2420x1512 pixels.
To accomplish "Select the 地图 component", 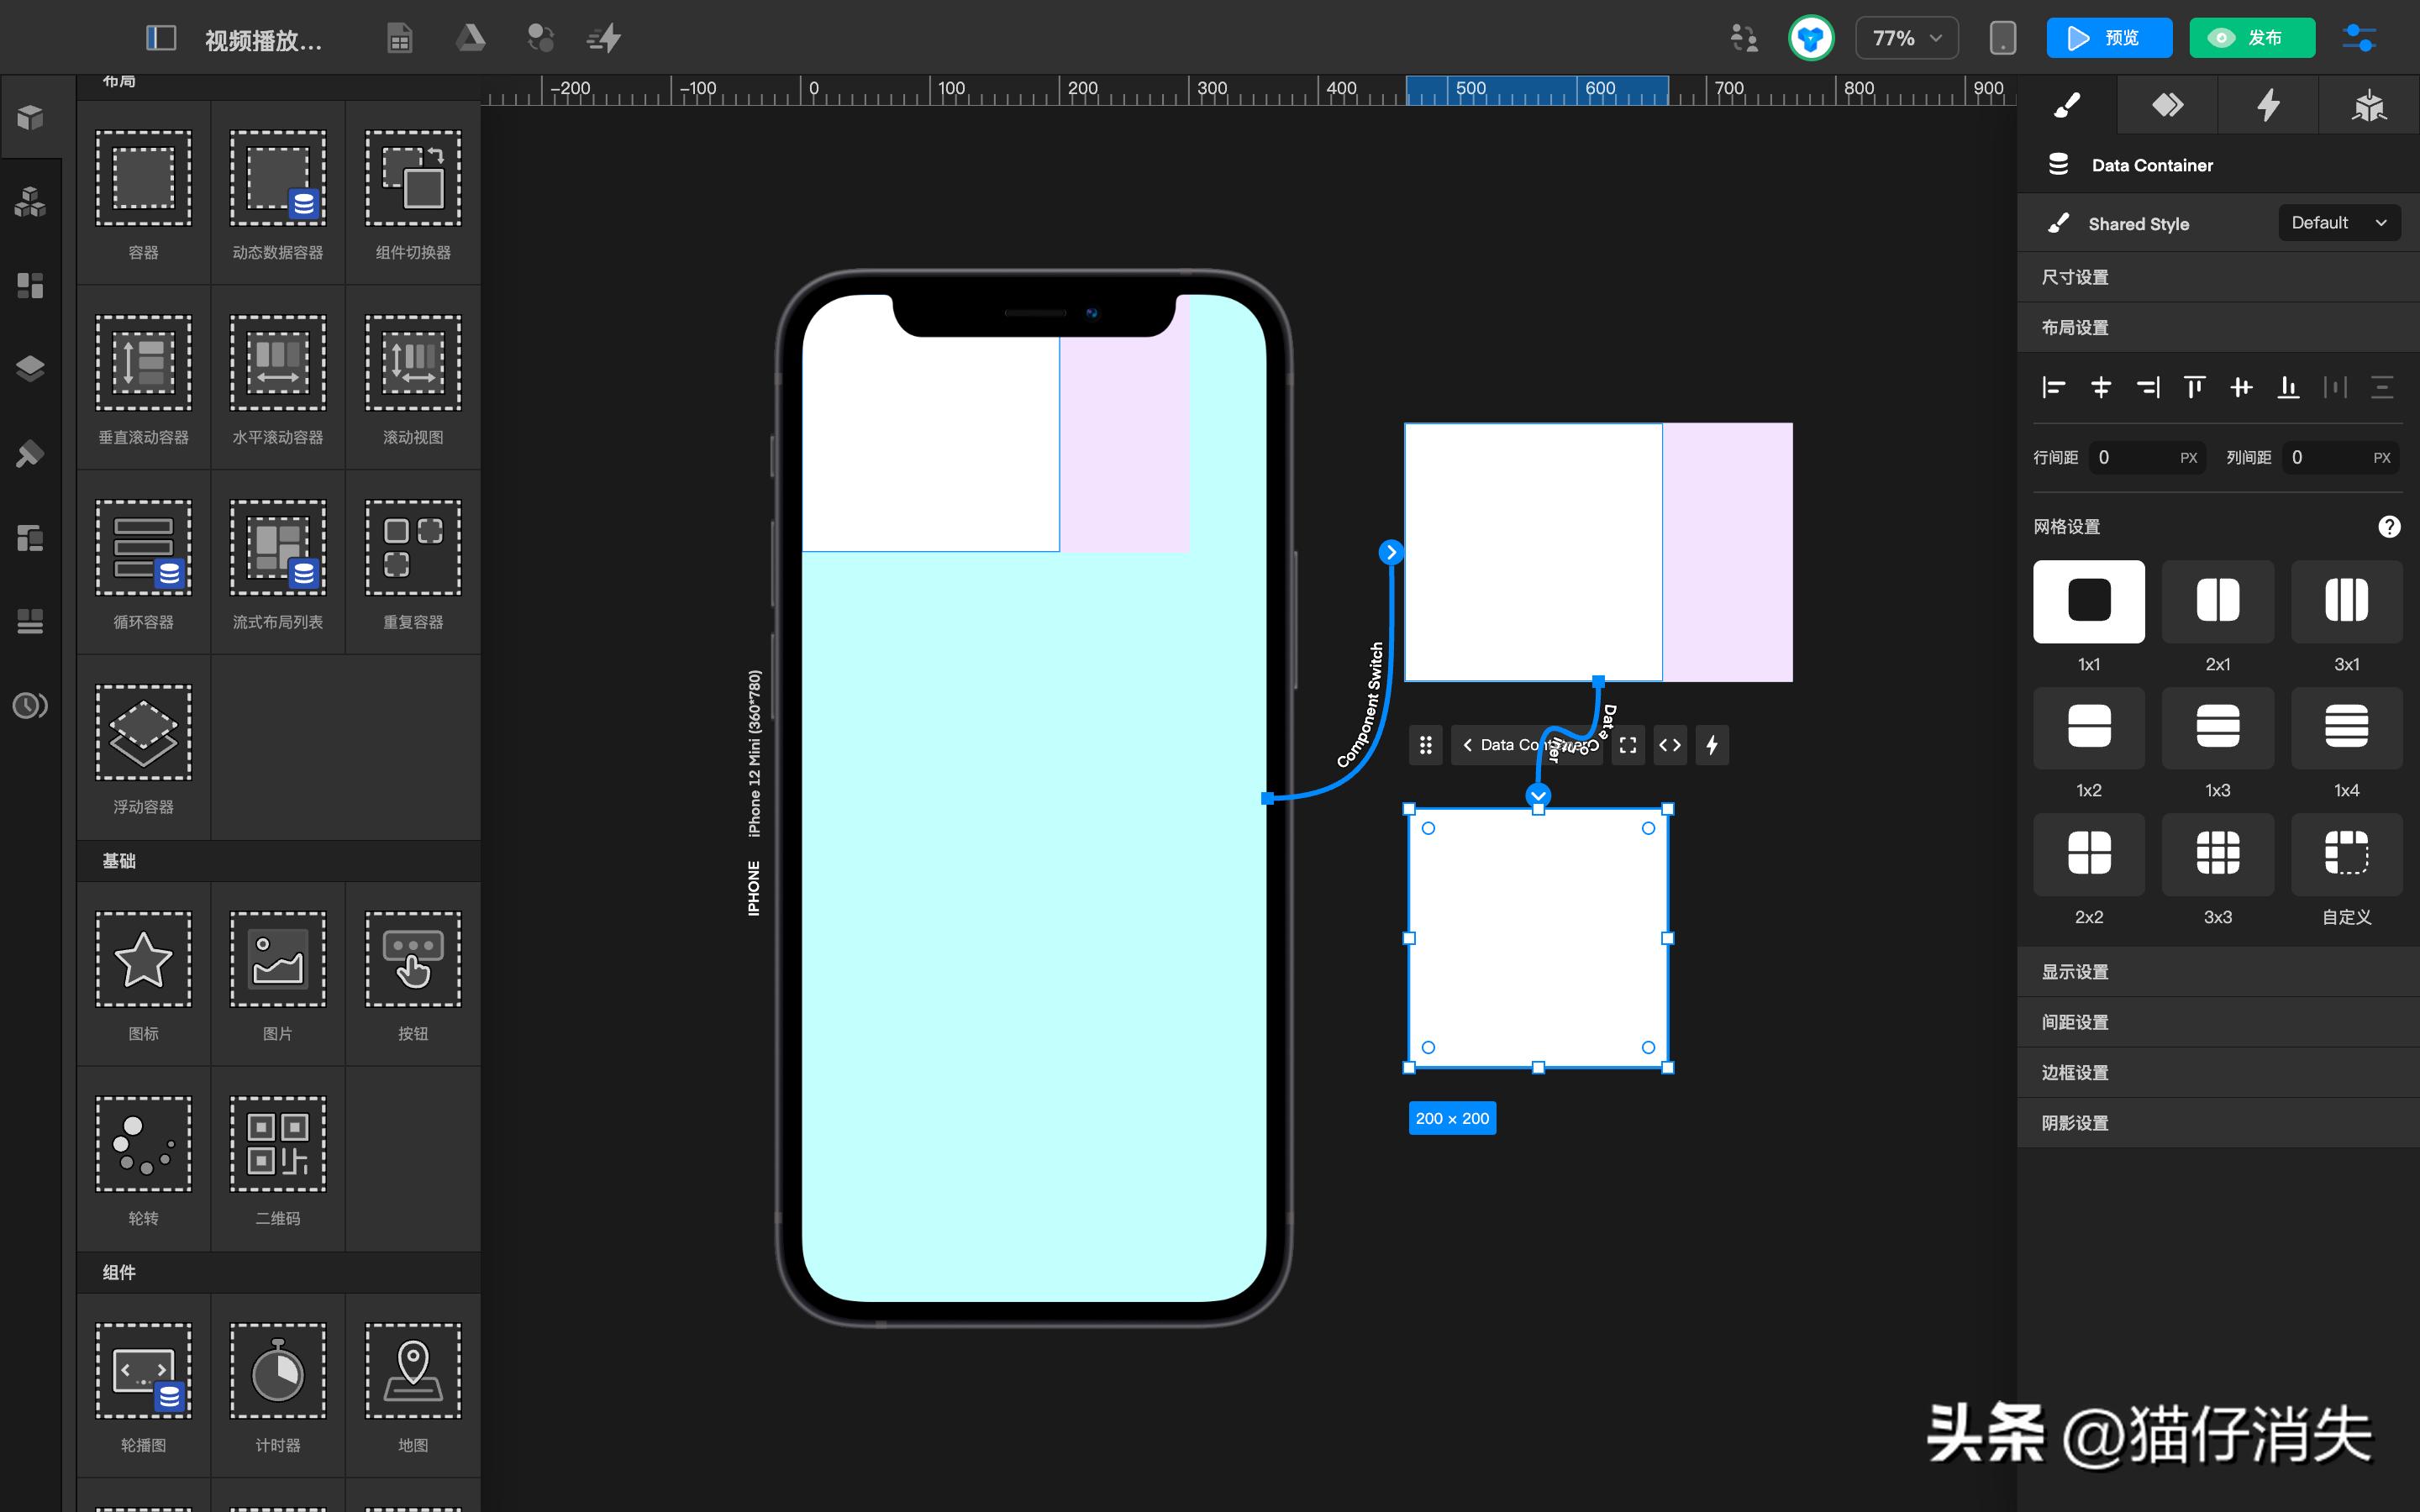I will pos(412,1385).
